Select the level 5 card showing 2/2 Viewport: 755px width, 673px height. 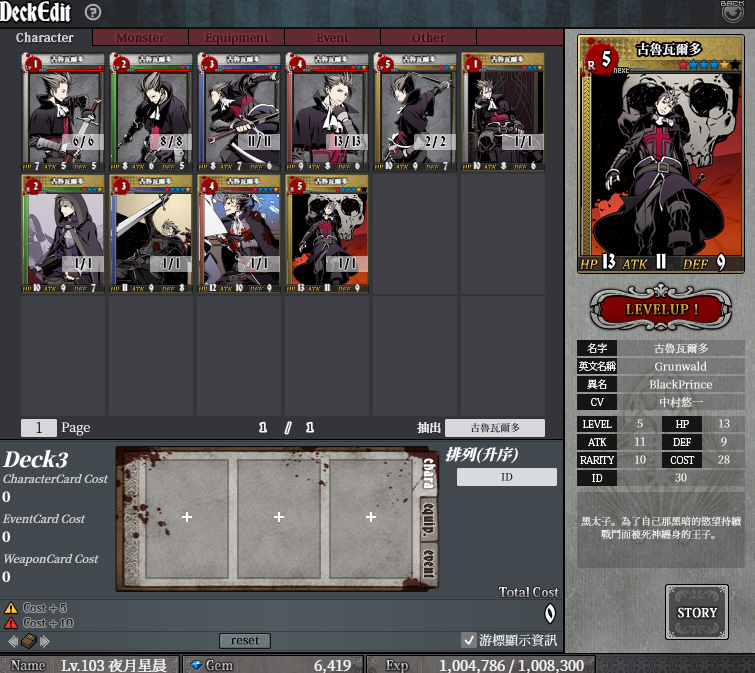click(415, 112)
